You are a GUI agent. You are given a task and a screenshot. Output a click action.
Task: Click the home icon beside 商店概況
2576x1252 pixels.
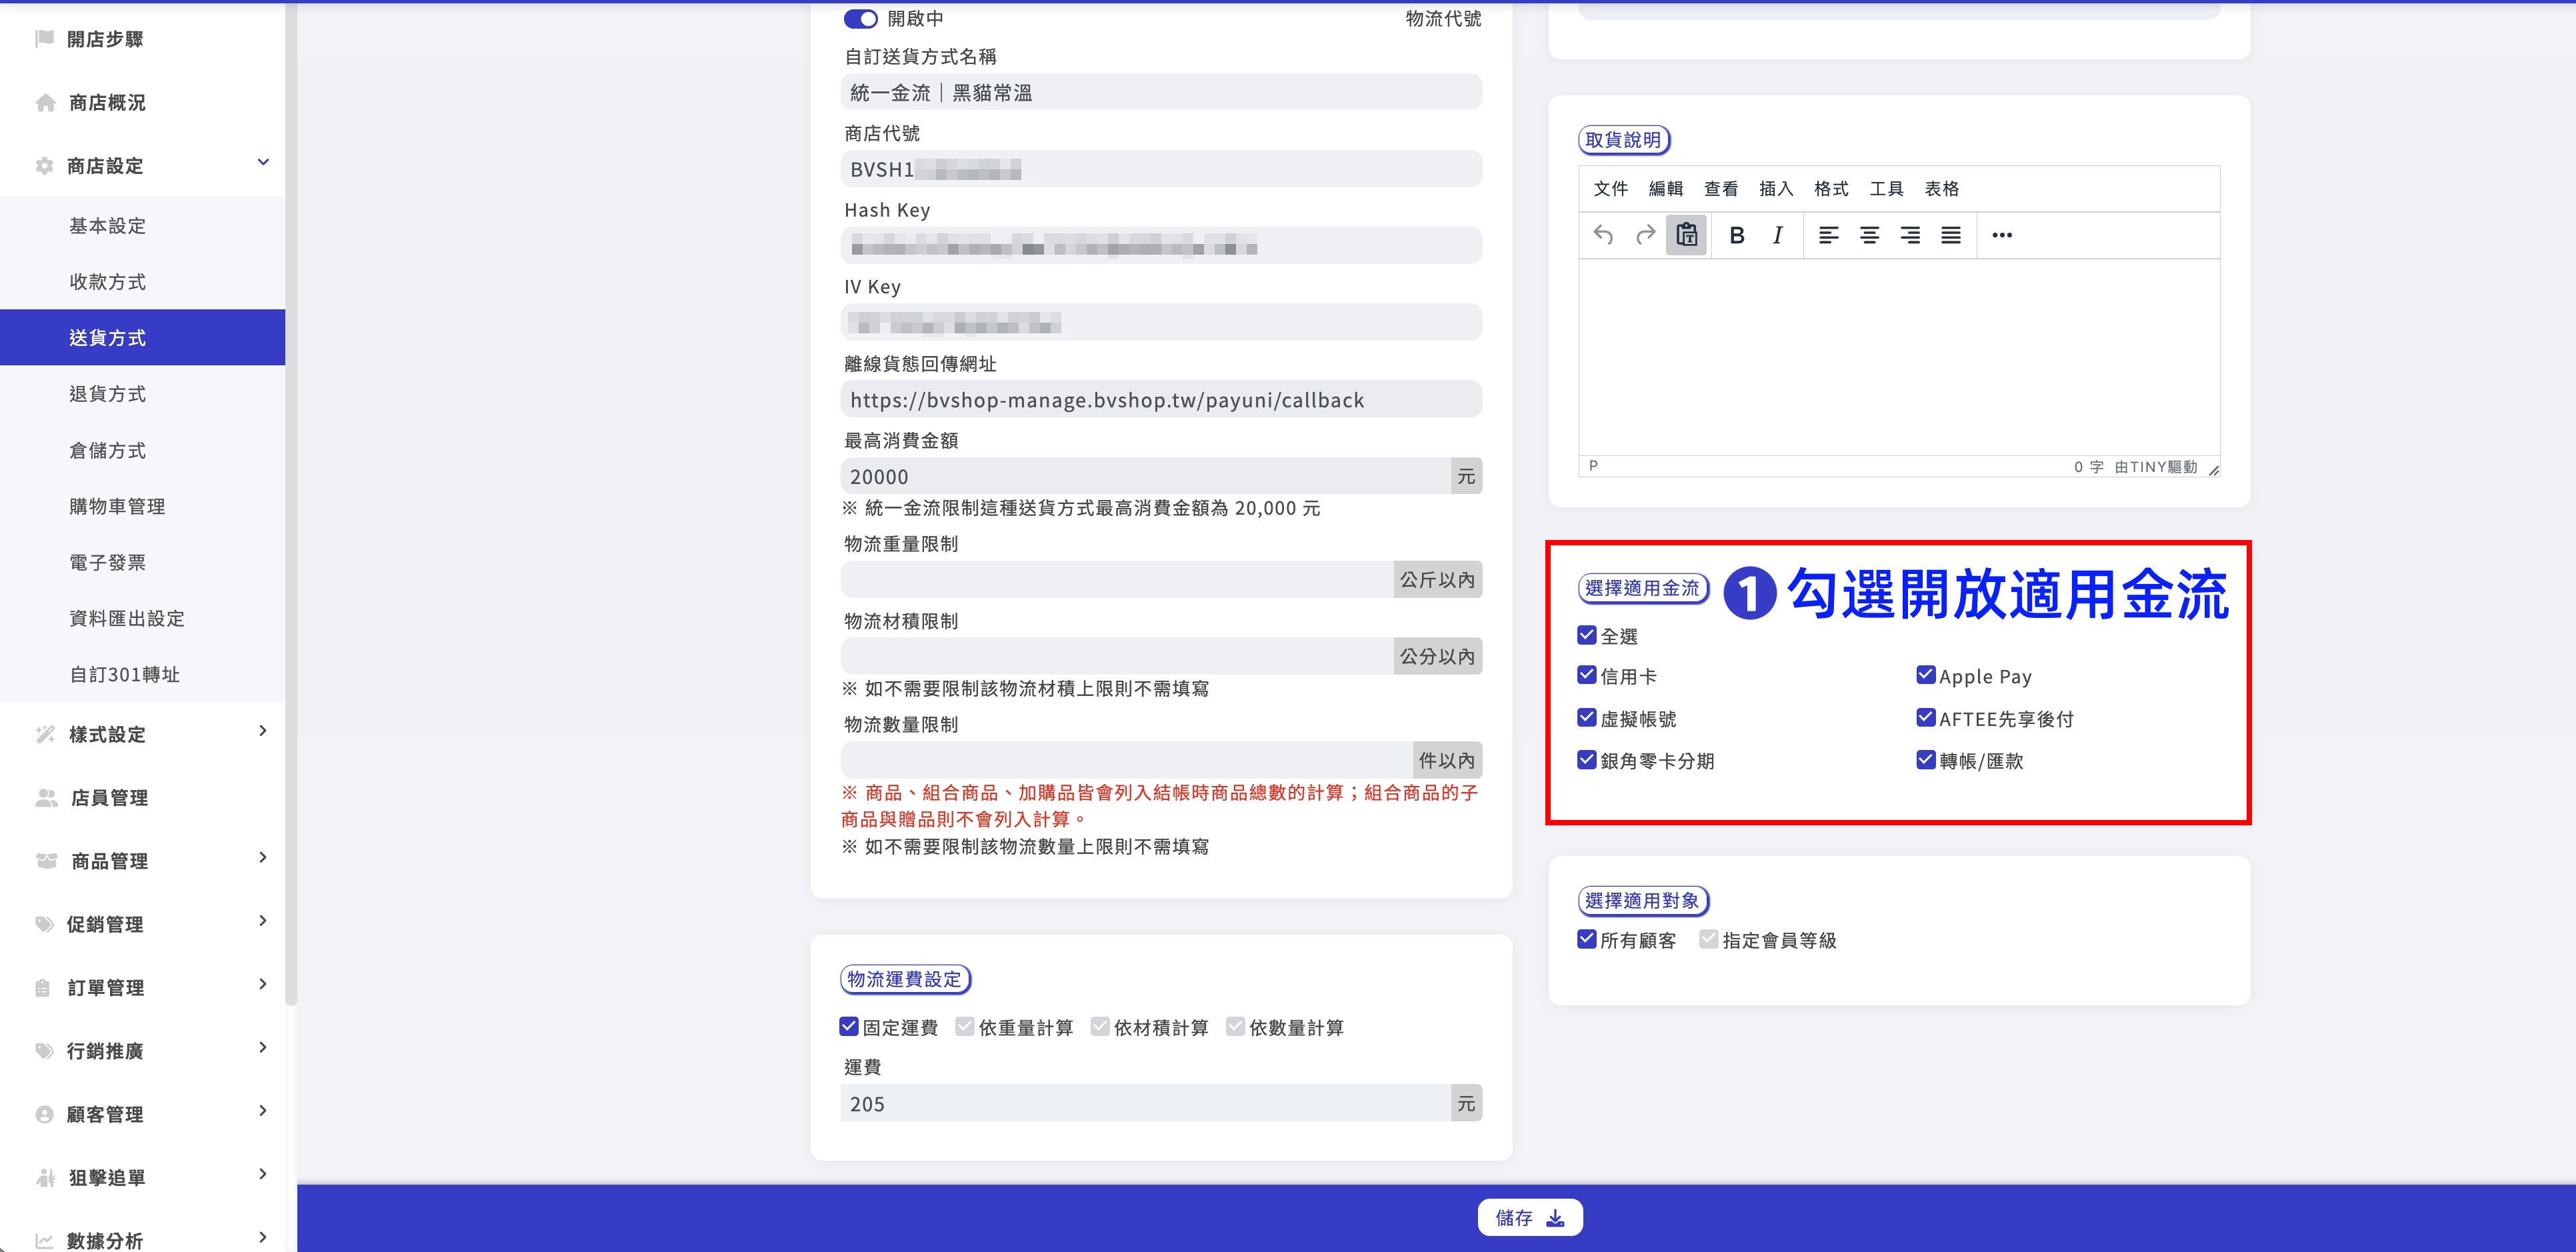click(x=45, y=102)
